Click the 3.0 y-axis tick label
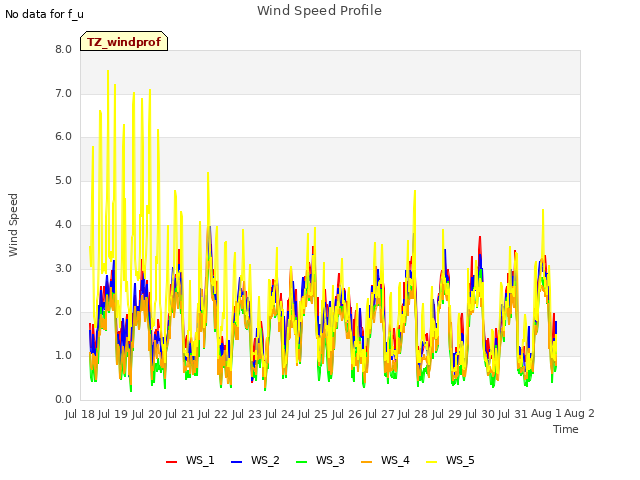The height and width of the screenshot is (480, 640). (63, 269)
